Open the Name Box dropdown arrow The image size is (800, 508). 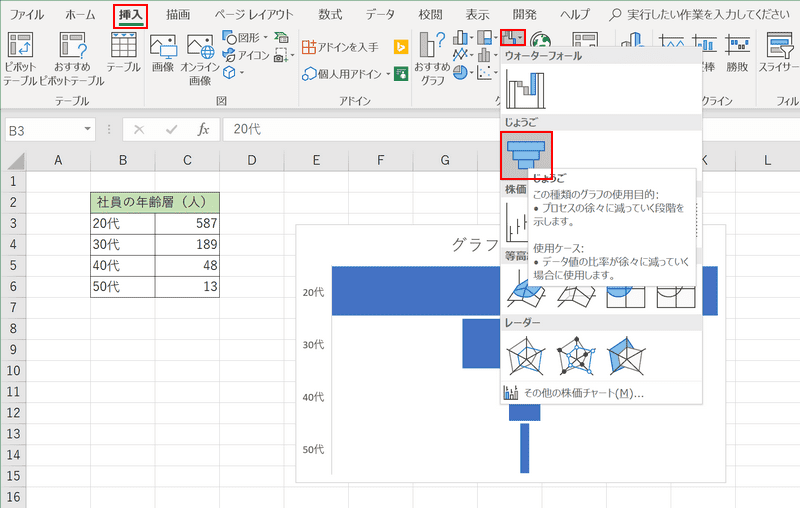coord(87,130)
